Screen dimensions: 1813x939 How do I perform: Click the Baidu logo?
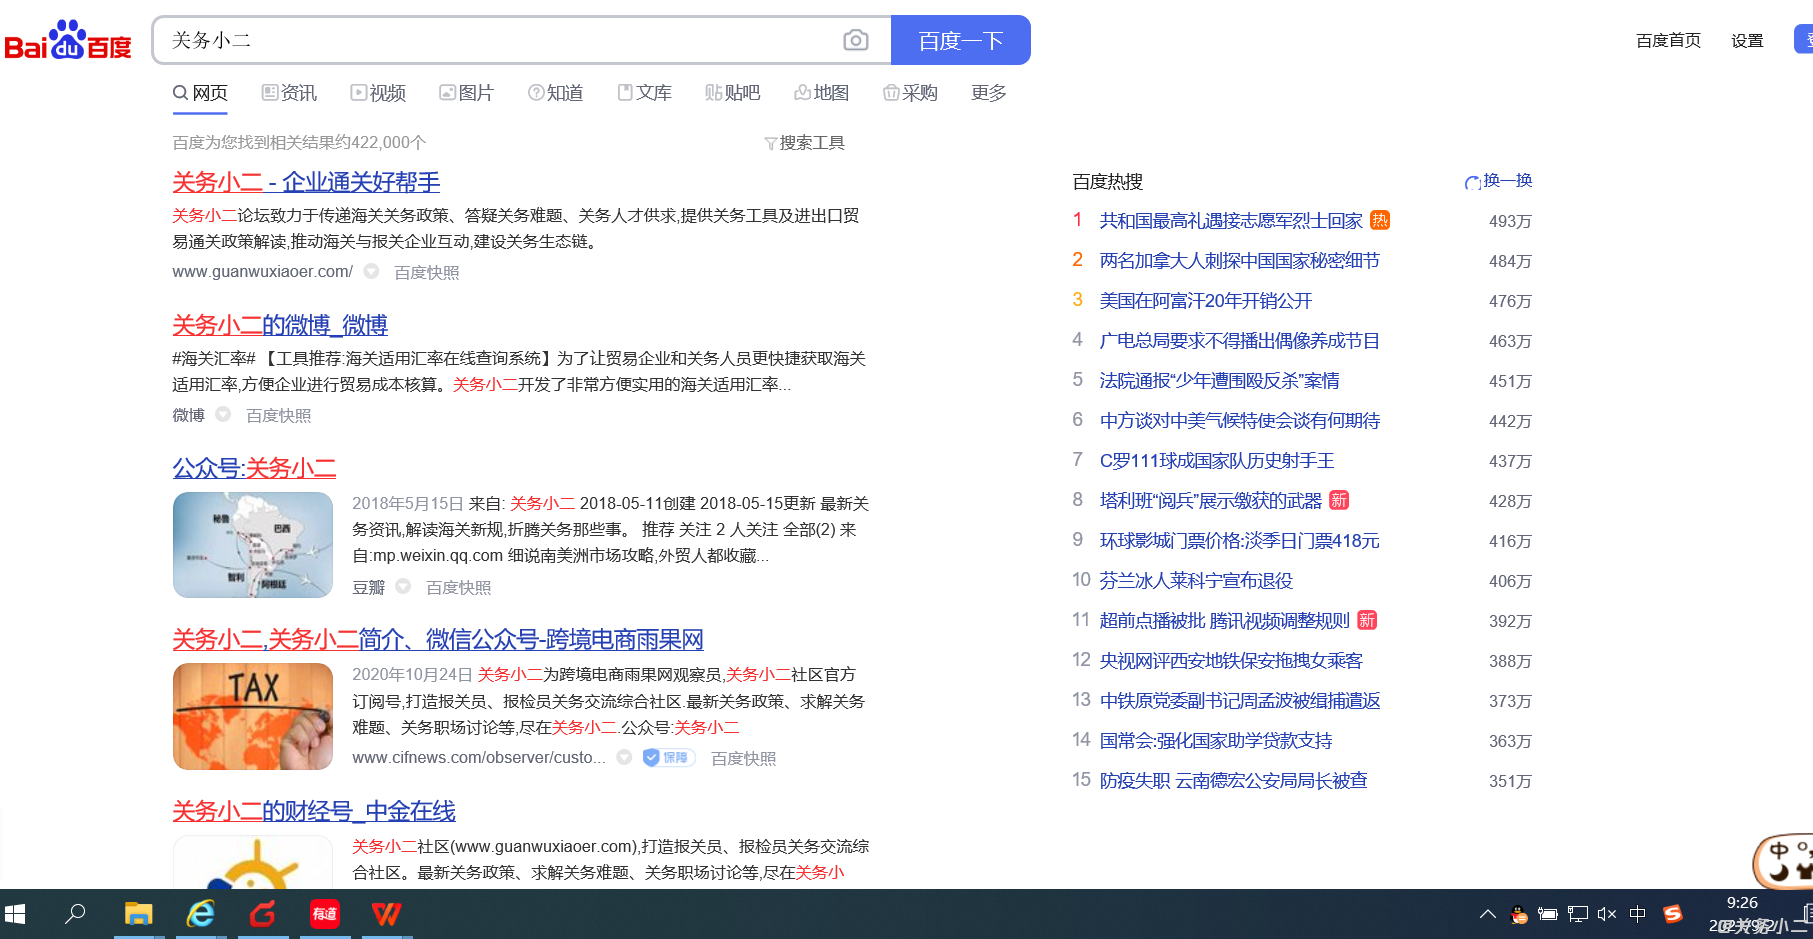click(68, 41)
